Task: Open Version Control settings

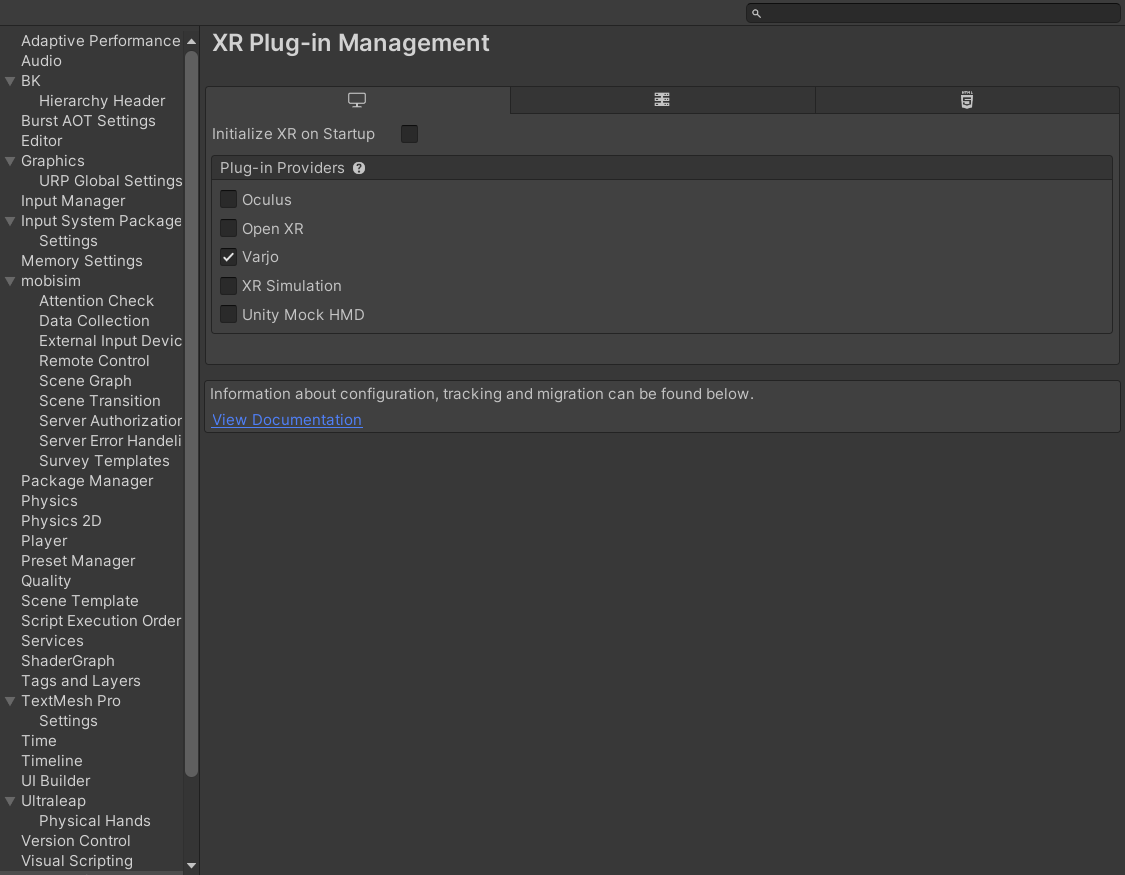Action: point(76,841)
